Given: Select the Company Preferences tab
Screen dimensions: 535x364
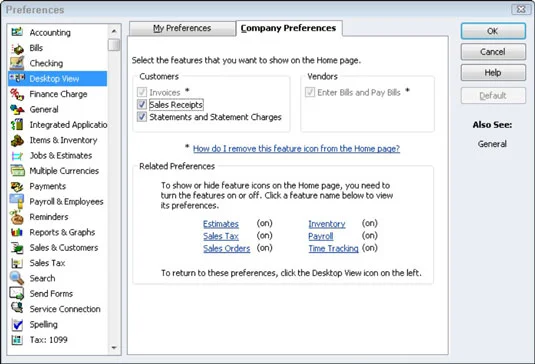Looking at the screenshot, I should coord(289,28).
